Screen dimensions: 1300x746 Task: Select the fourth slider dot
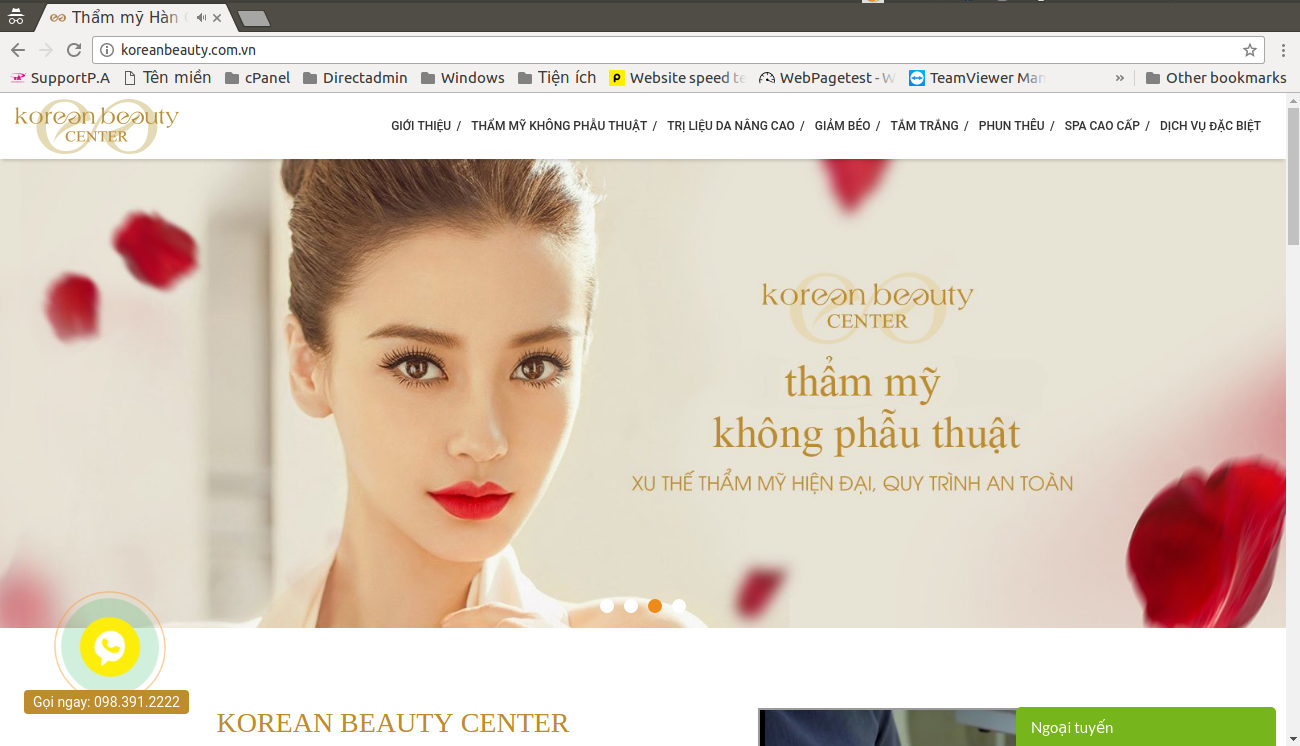click(679, 606)
